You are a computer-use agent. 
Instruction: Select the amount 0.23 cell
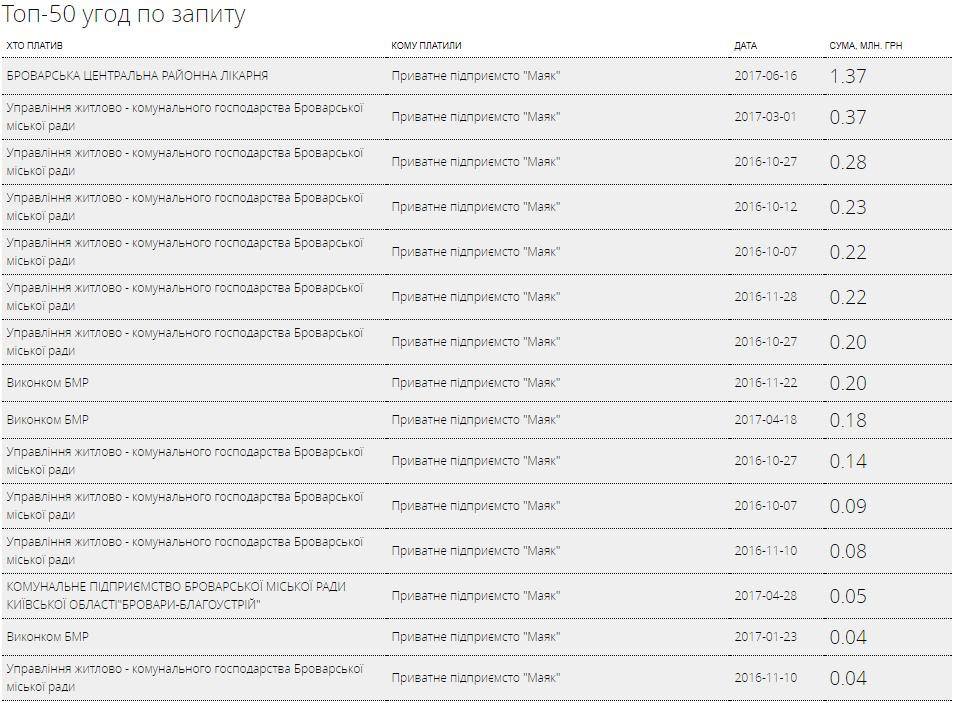point(848,207)
